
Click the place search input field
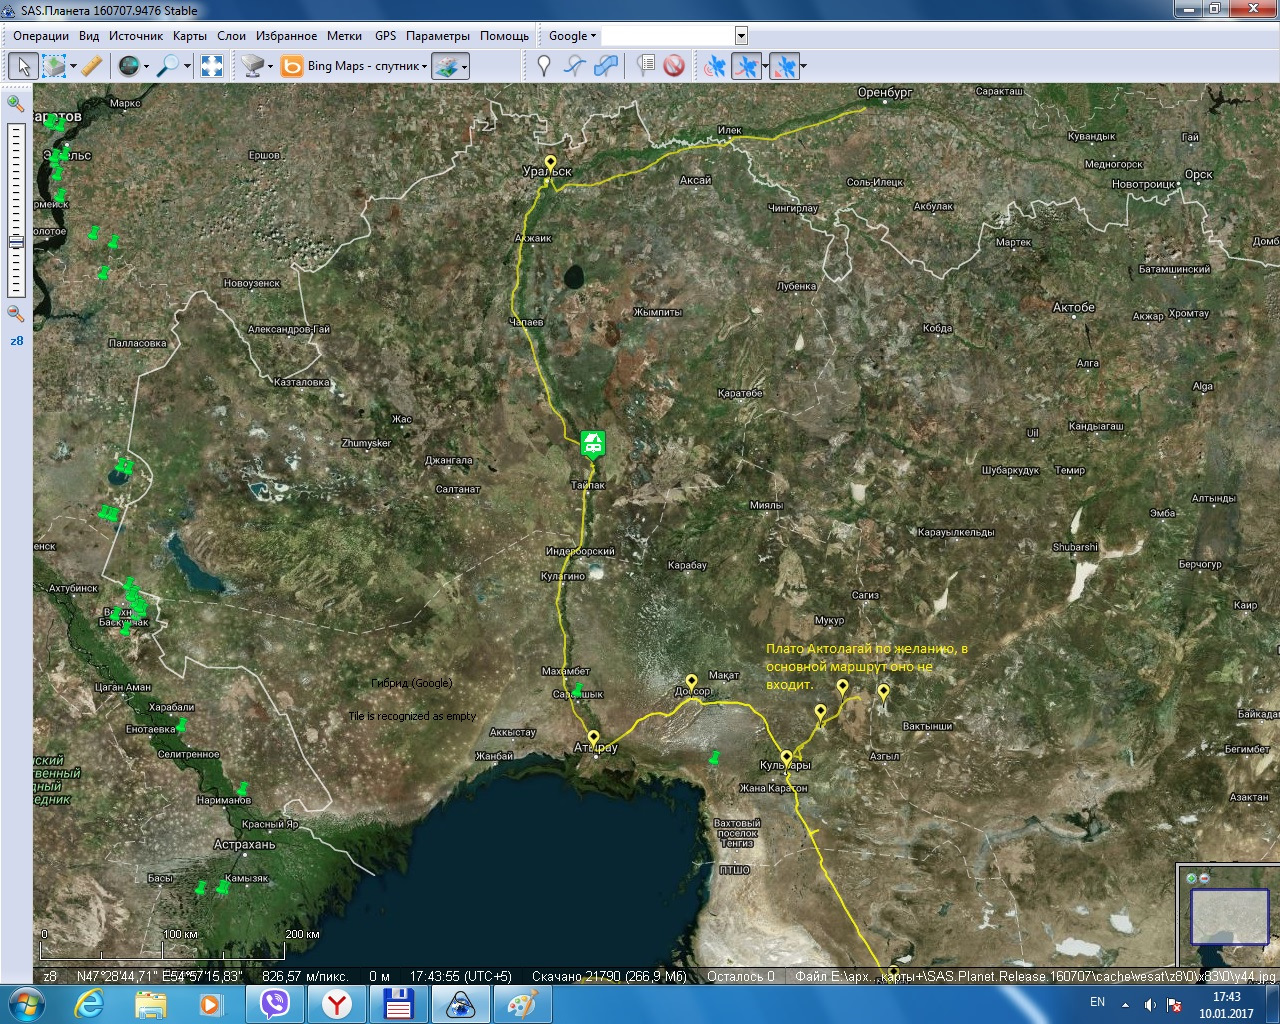click(x=668, y=36)
